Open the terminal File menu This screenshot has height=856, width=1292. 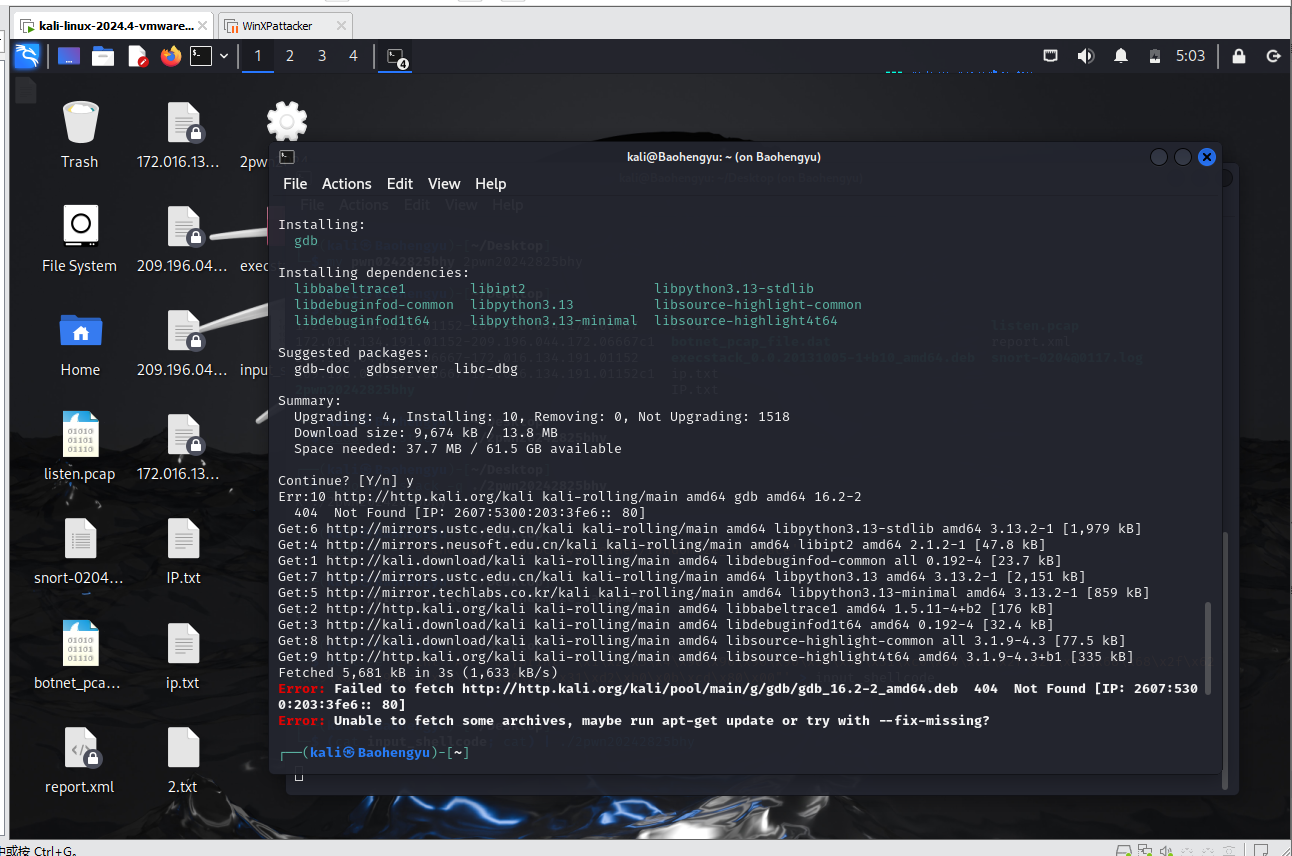click(295, 184)
